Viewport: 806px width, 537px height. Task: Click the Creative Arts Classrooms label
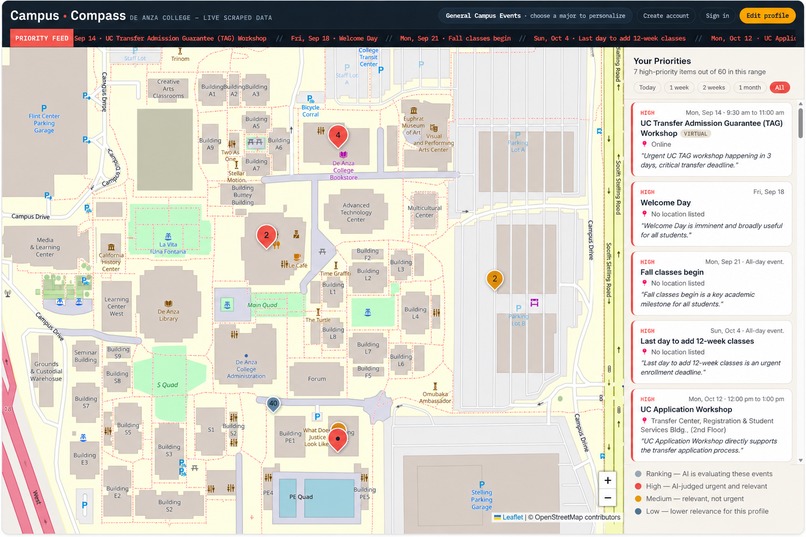tap(168, 88)
